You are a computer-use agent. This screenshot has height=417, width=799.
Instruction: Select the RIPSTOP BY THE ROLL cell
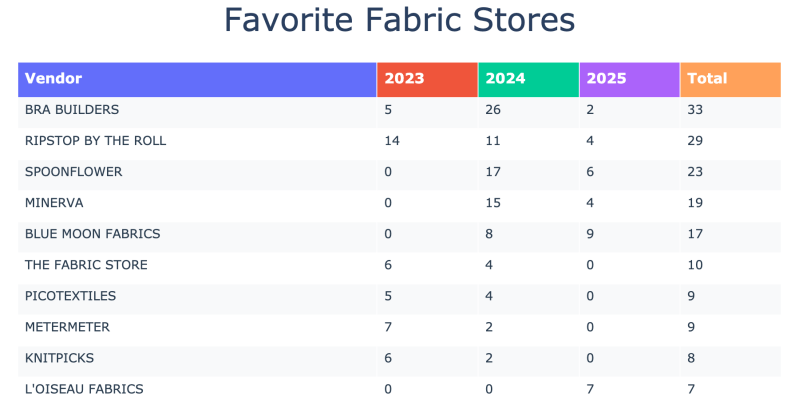pyautogui.click(x=96, y=141)
